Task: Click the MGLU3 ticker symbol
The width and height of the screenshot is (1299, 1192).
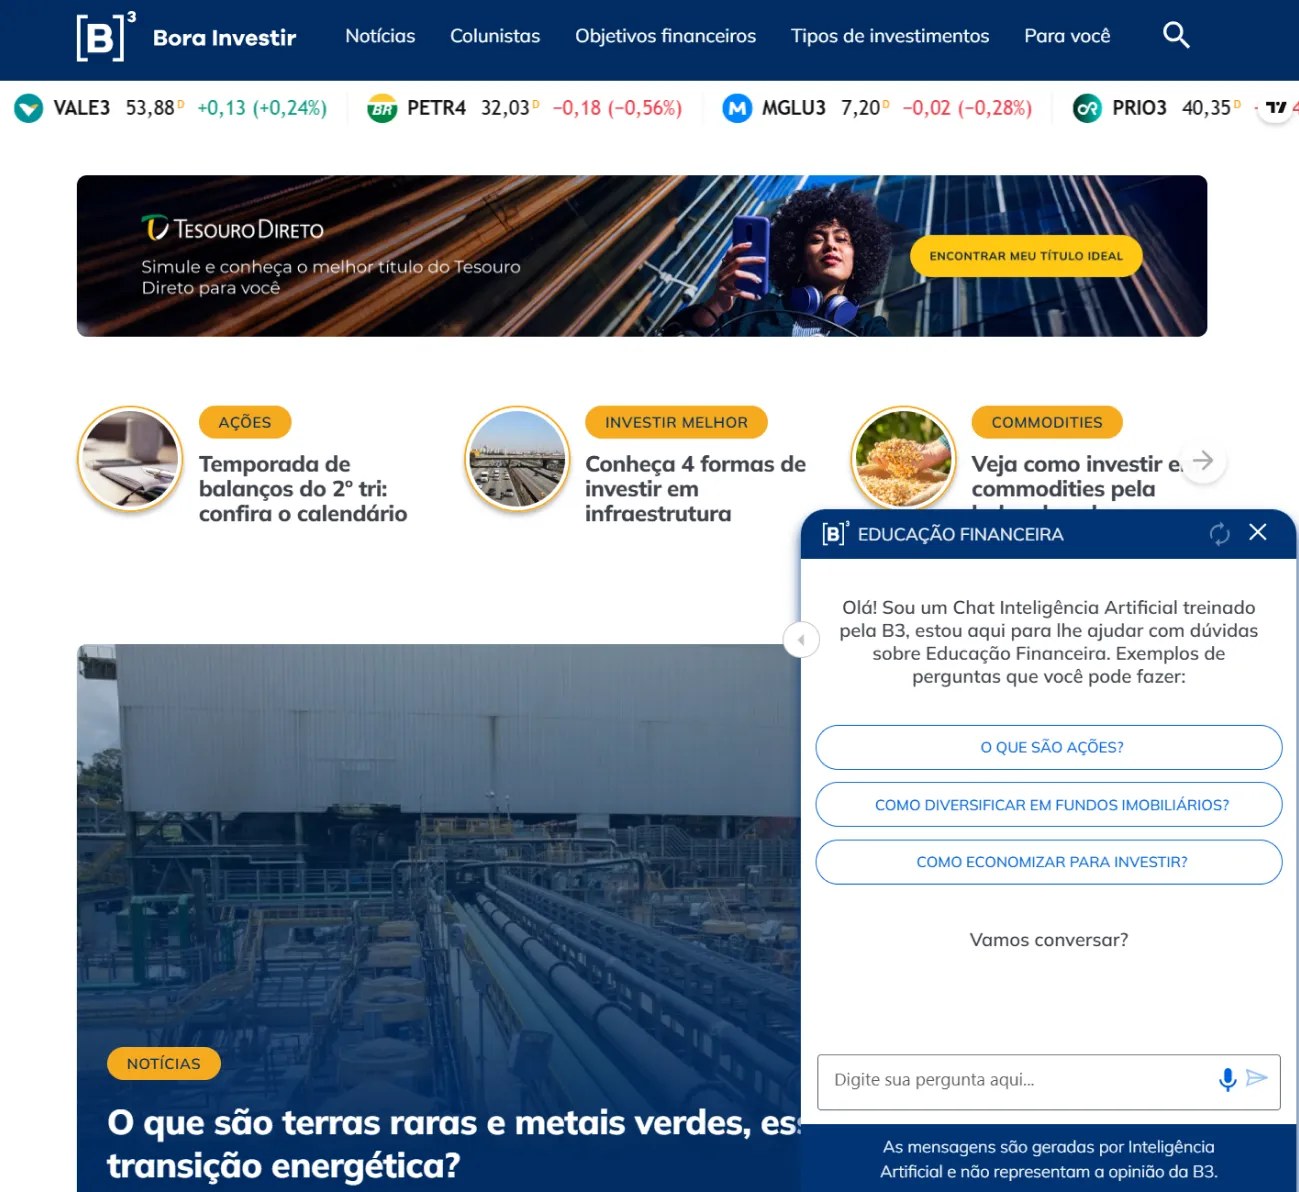Action: [794, 108]
